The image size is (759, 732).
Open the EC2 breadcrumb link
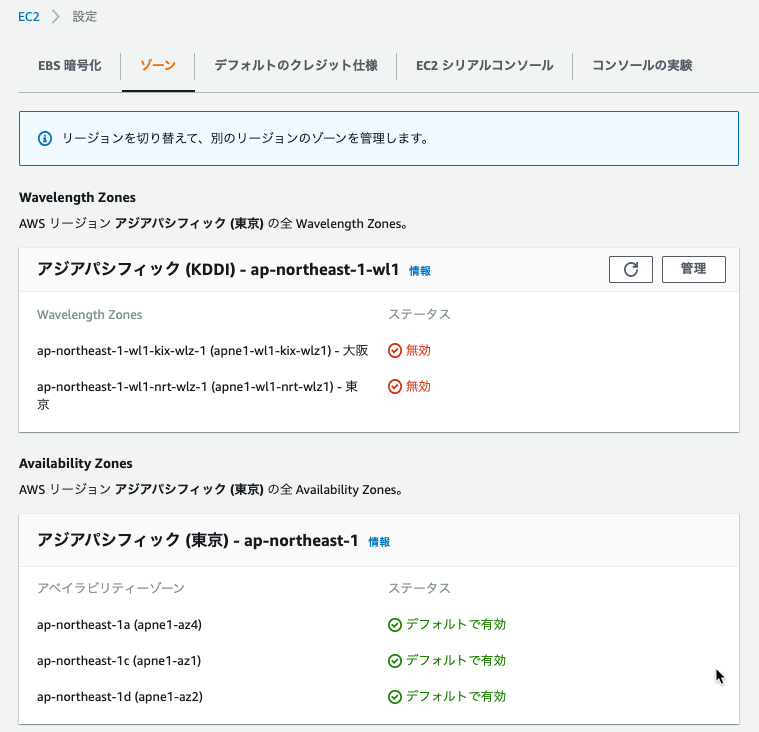[x=29, y=16]
